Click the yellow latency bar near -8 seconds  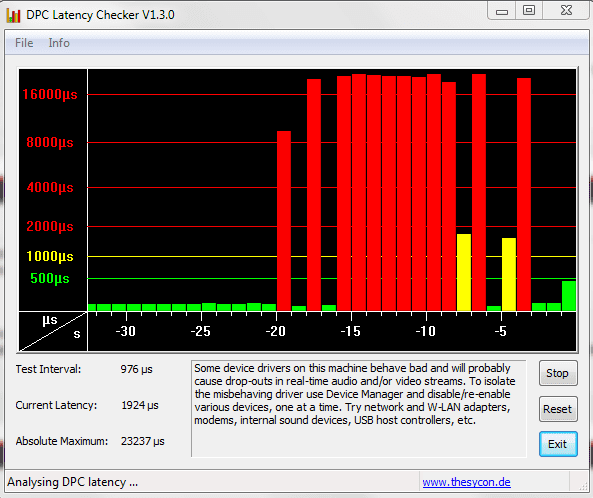point(464,272)
